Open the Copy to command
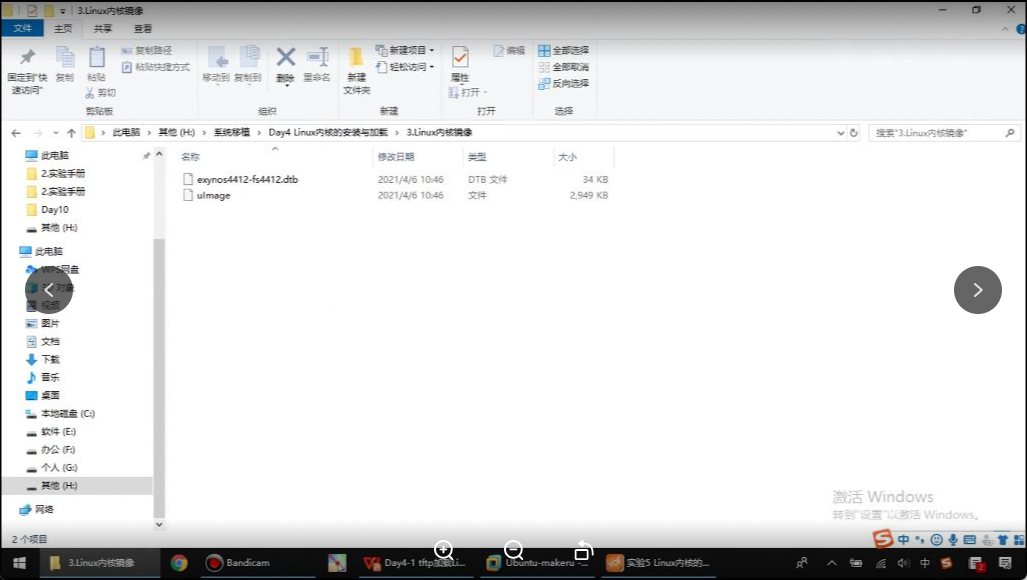This screenshot has width=1027, height=580. [x=248, y=64]
